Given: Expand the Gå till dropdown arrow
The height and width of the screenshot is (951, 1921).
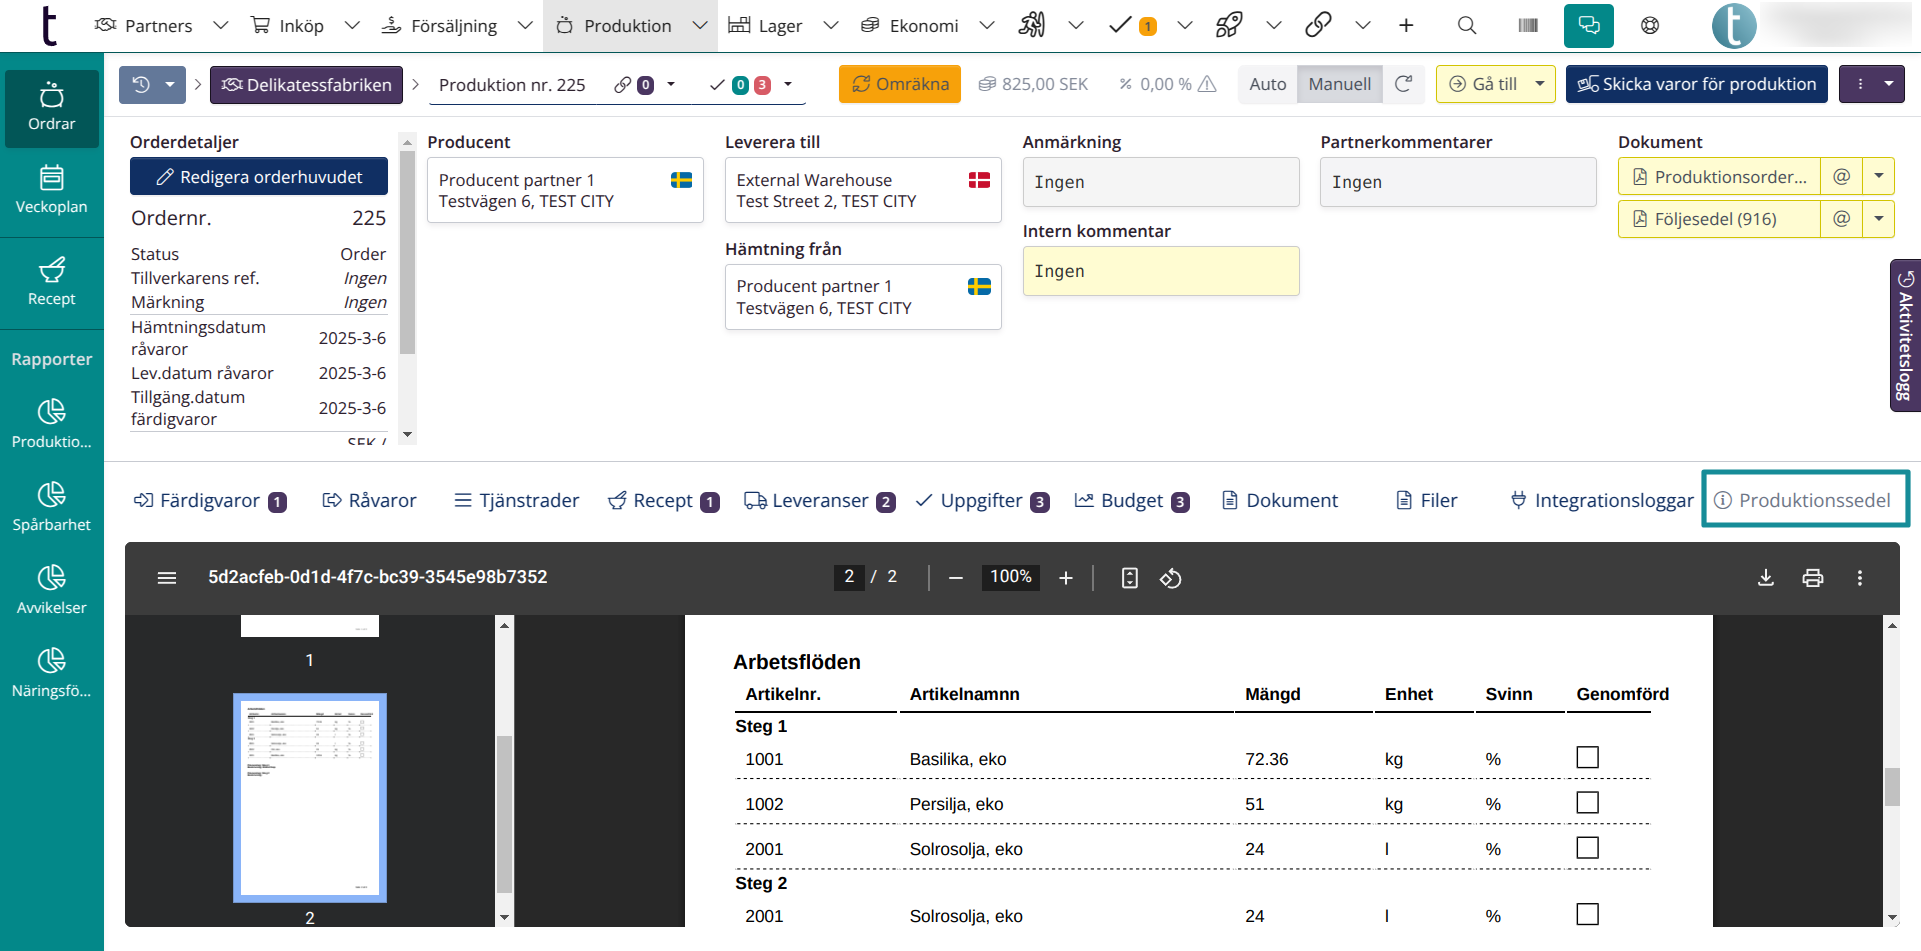Looking at the screenshot, I should tap(1540, 85).
